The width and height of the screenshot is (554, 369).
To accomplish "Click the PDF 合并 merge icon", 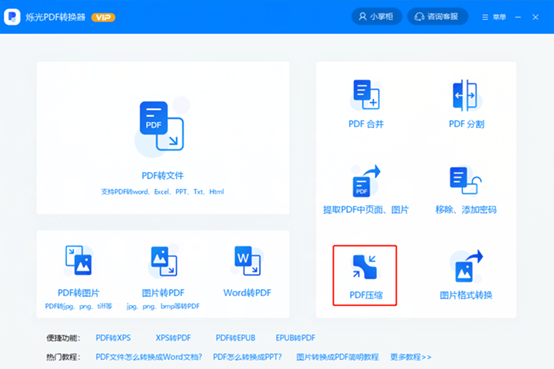I will 366,95.
